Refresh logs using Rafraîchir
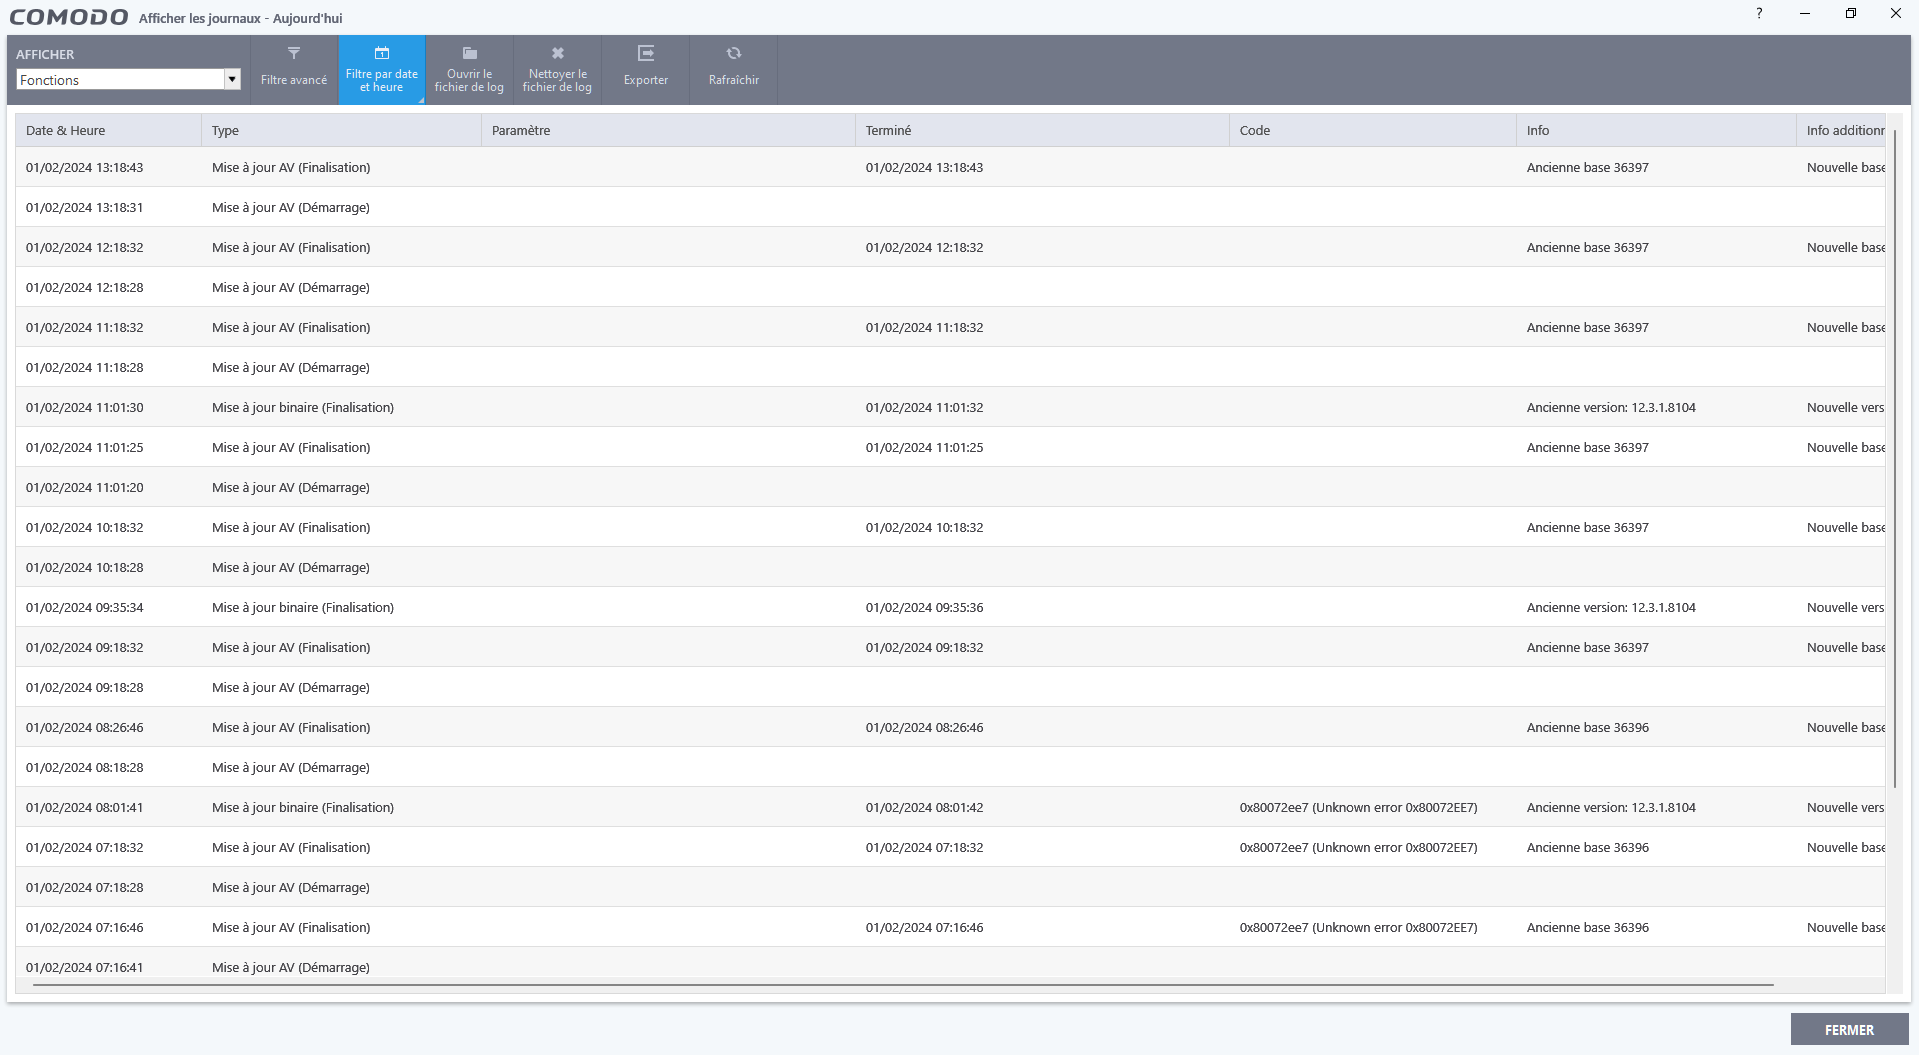 coord(733,69)
